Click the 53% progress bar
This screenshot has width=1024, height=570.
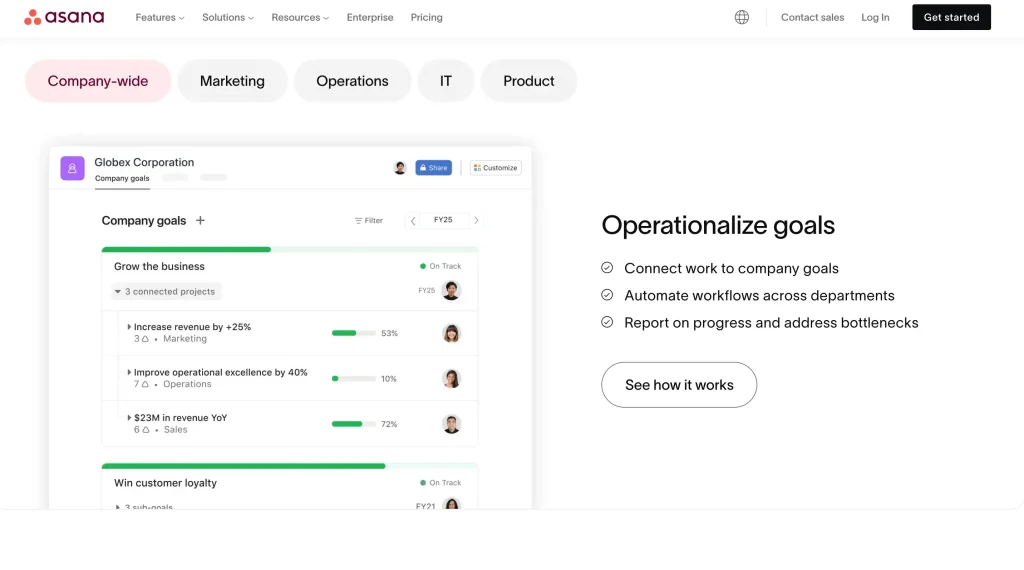[x=353, y=333]
